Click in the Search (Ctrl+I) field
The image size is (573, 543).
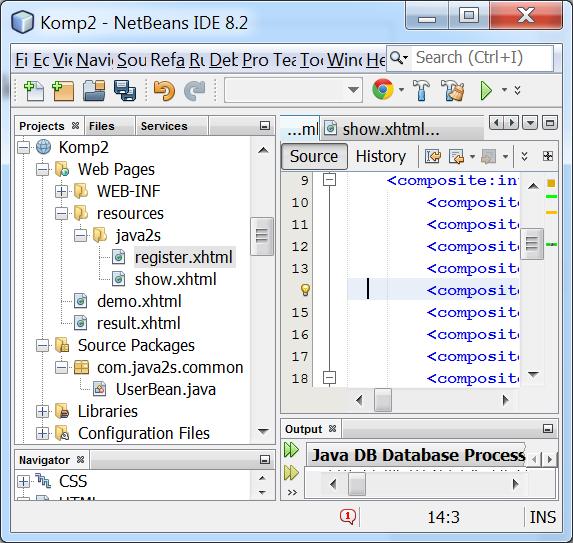pos(482,58)
